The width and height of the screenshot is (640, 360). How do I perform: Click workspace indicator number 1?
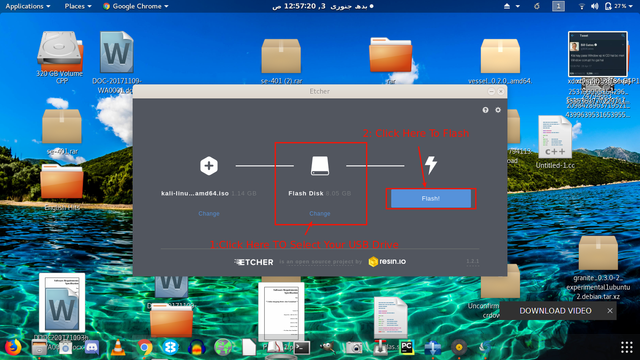click(558, 6)
